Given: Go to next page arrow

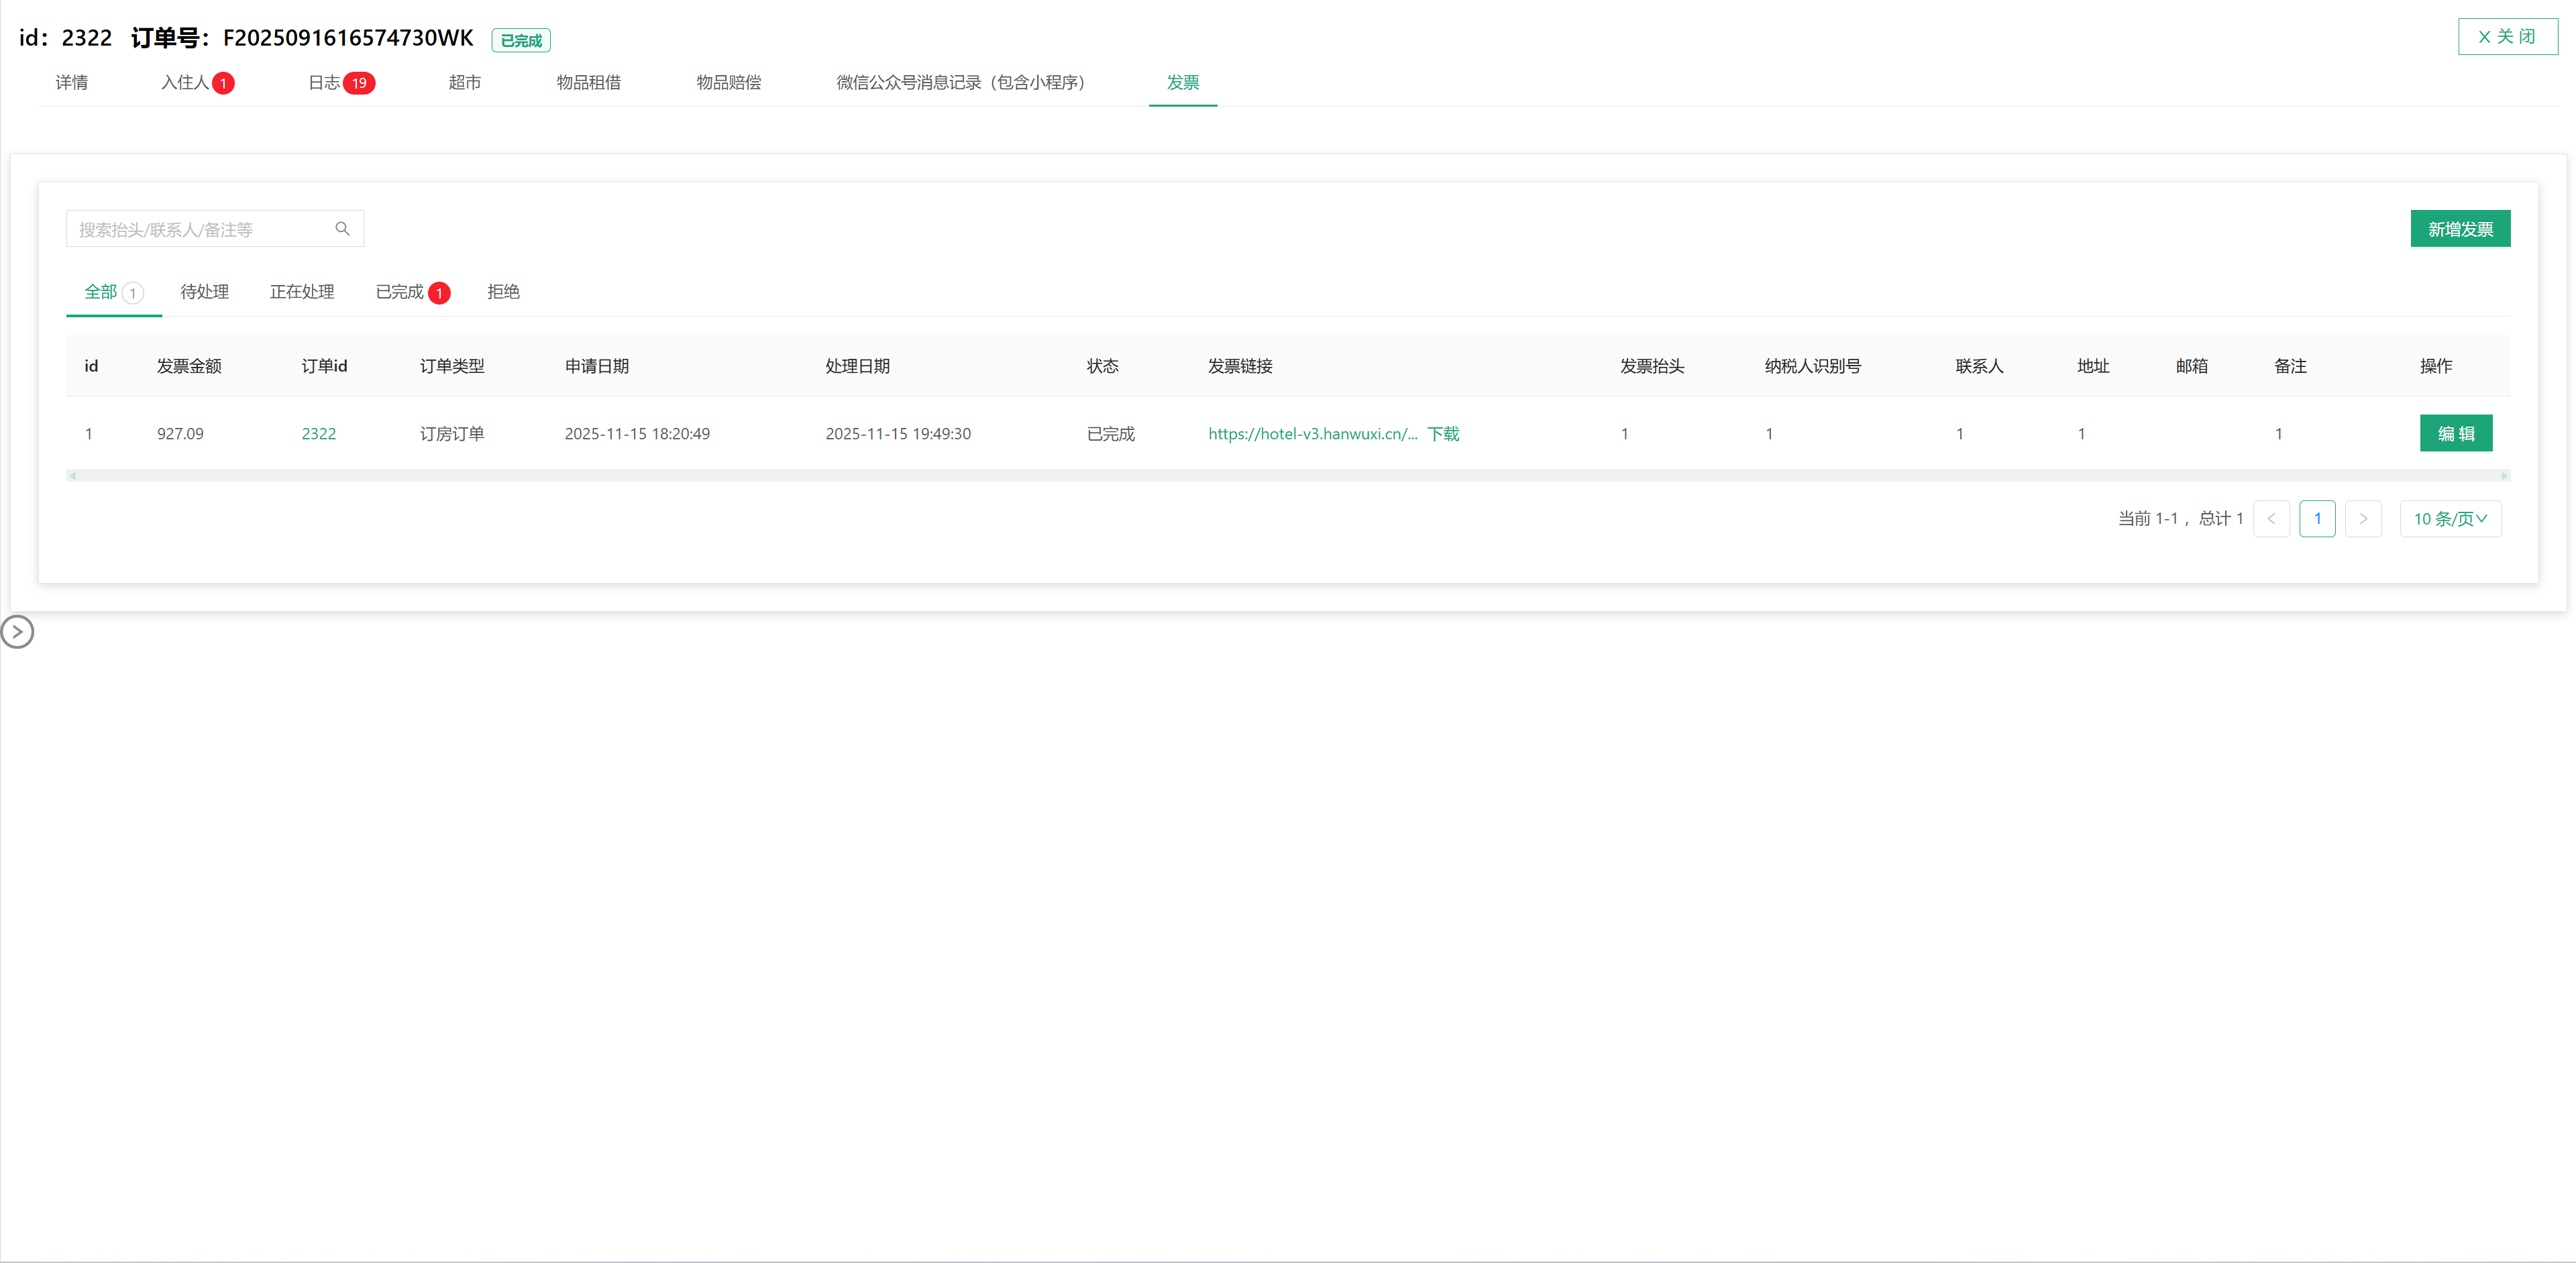Looking at the screenshot, I should click(x=2363, y=519).
